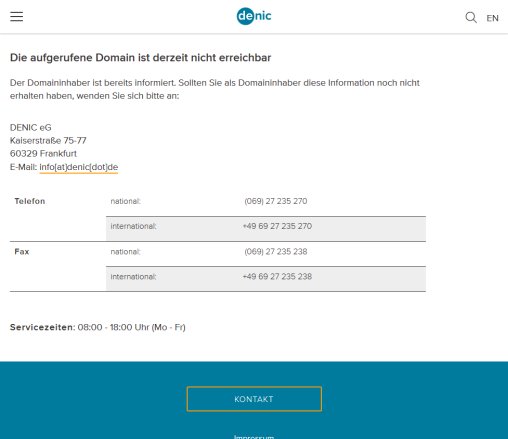Image resolution: width=508 pixels, height=439 pixels.
Task: Open the Impressum footer link
Action: pos(254,437)
